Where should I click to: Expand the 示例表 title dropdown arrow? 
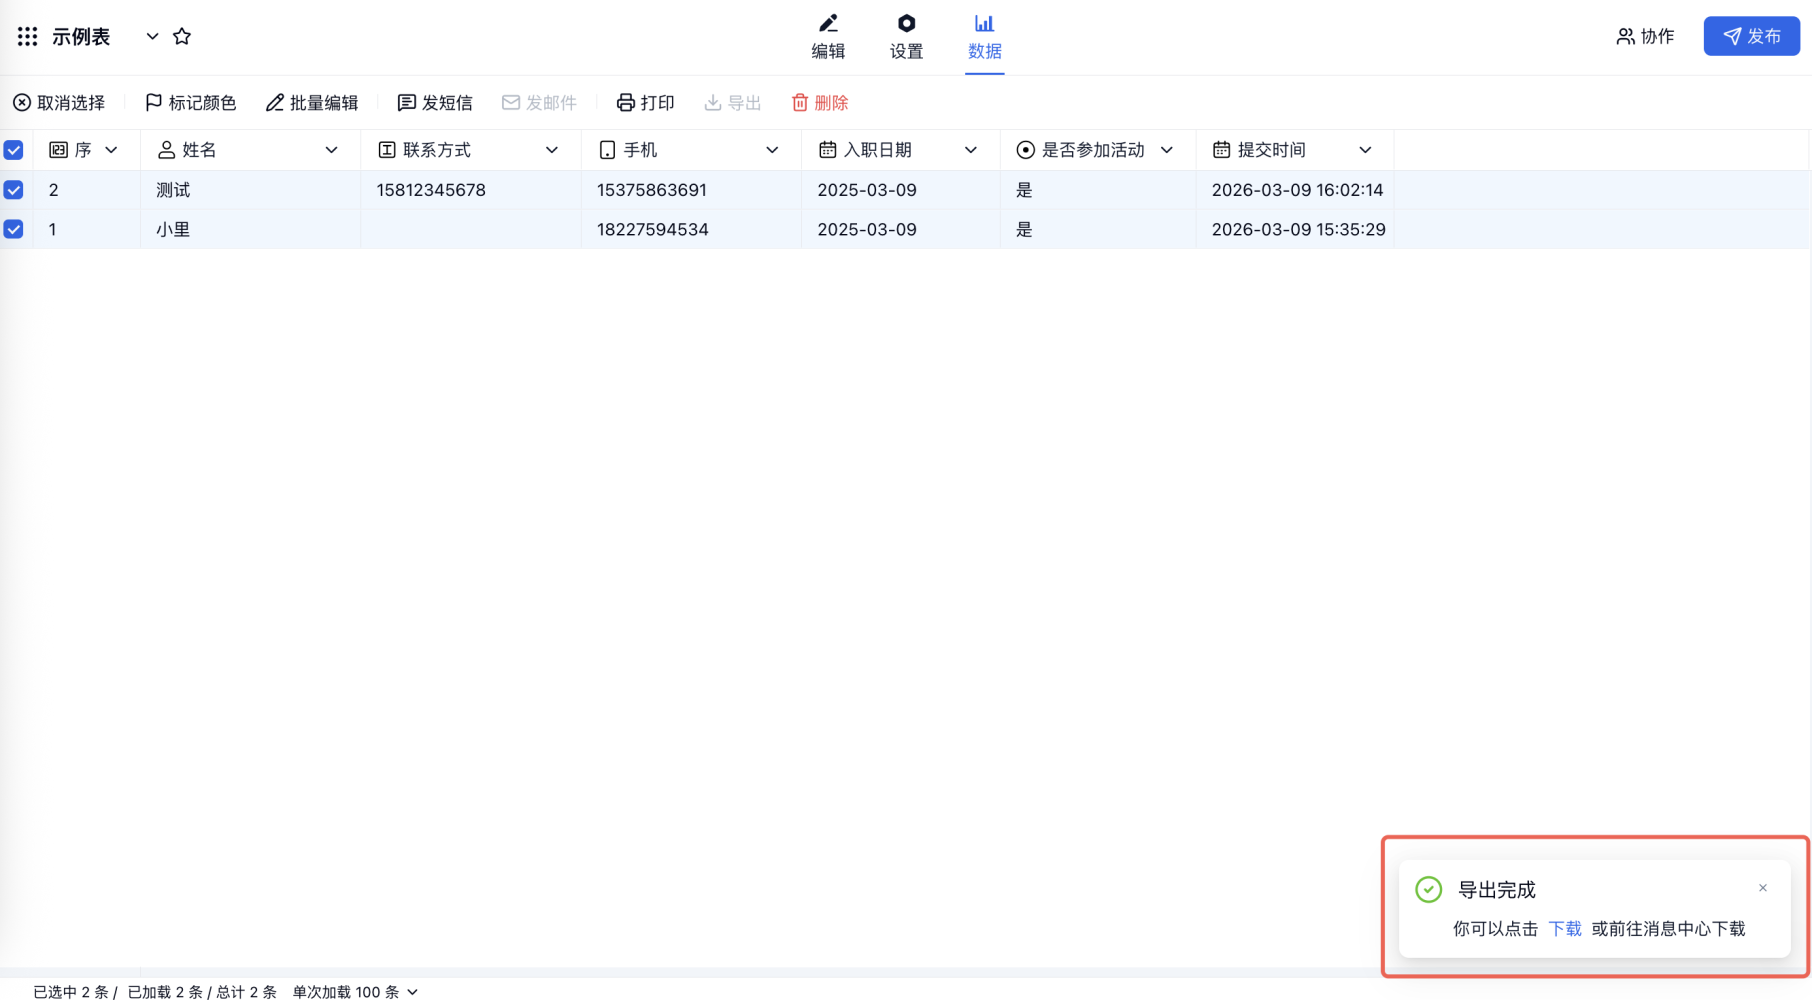(152, 37)
